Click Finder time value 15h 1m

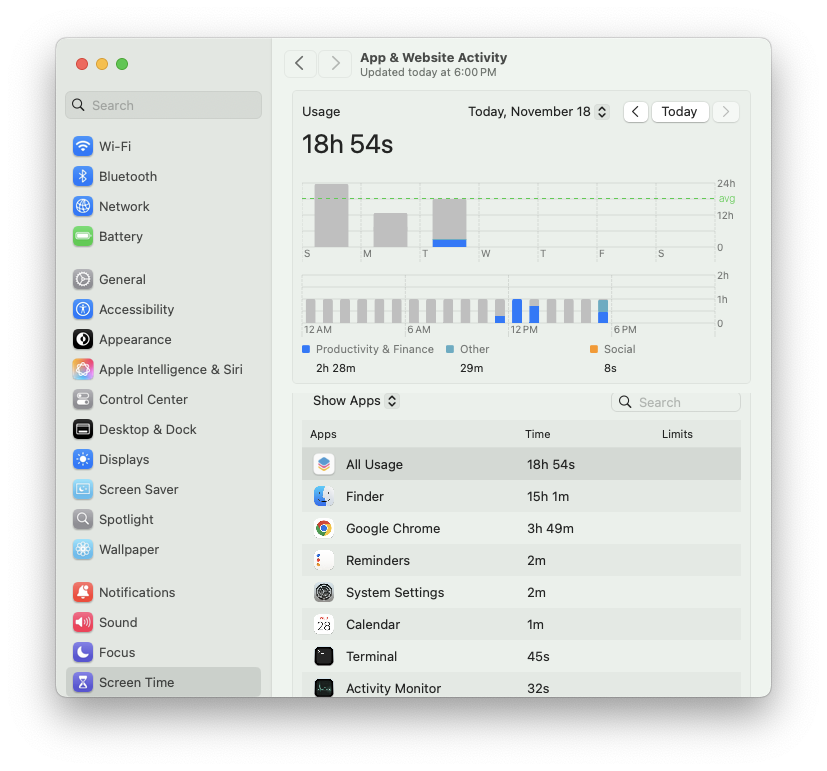548,496
